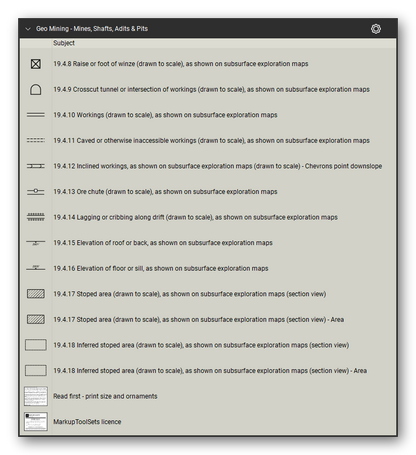Click '19.4.15 Elevation of roof or back' text
This screenshot has height=455, width=416.
click(163, 243)
